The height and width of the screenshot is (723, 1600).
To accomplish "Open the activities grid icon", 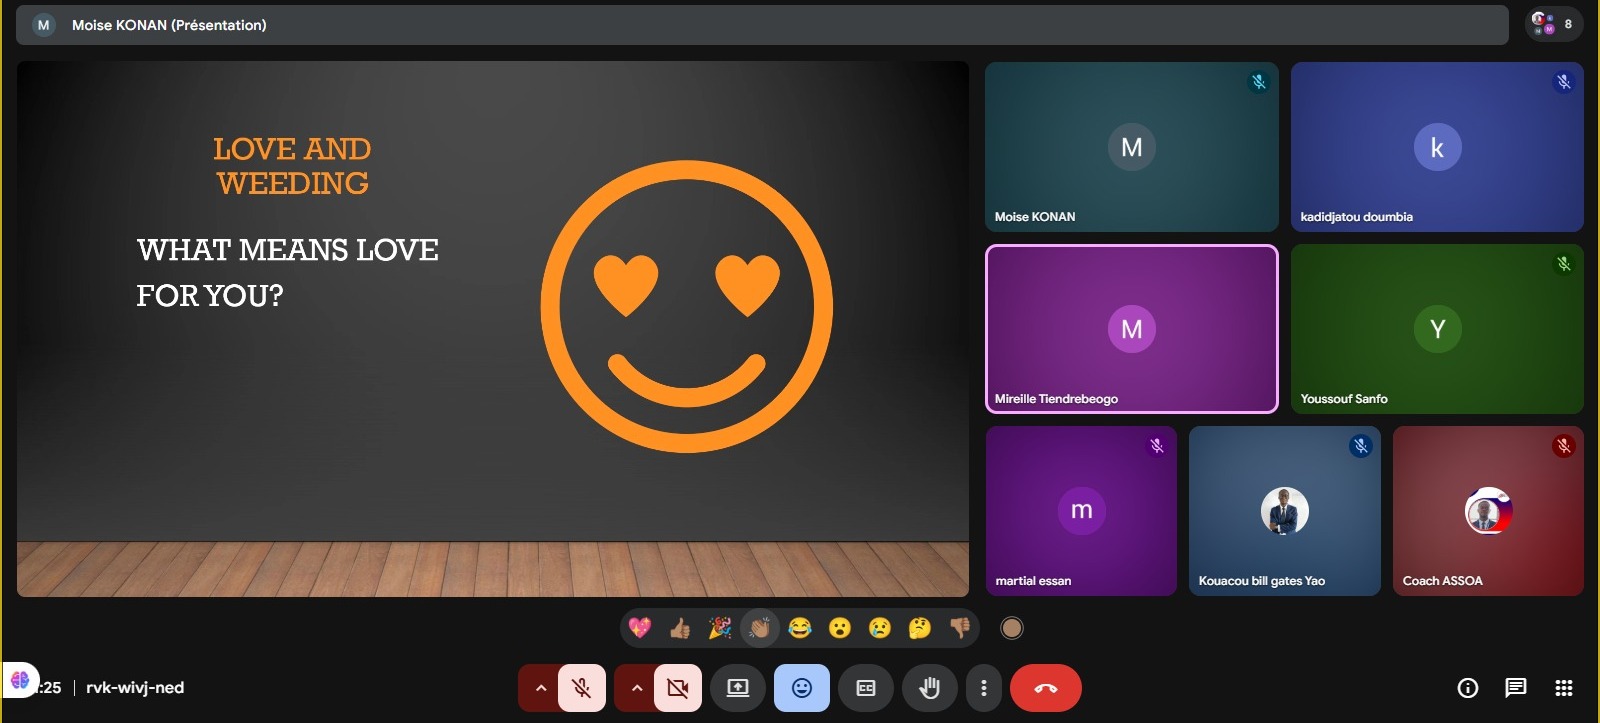I will tap(1564, 688).
